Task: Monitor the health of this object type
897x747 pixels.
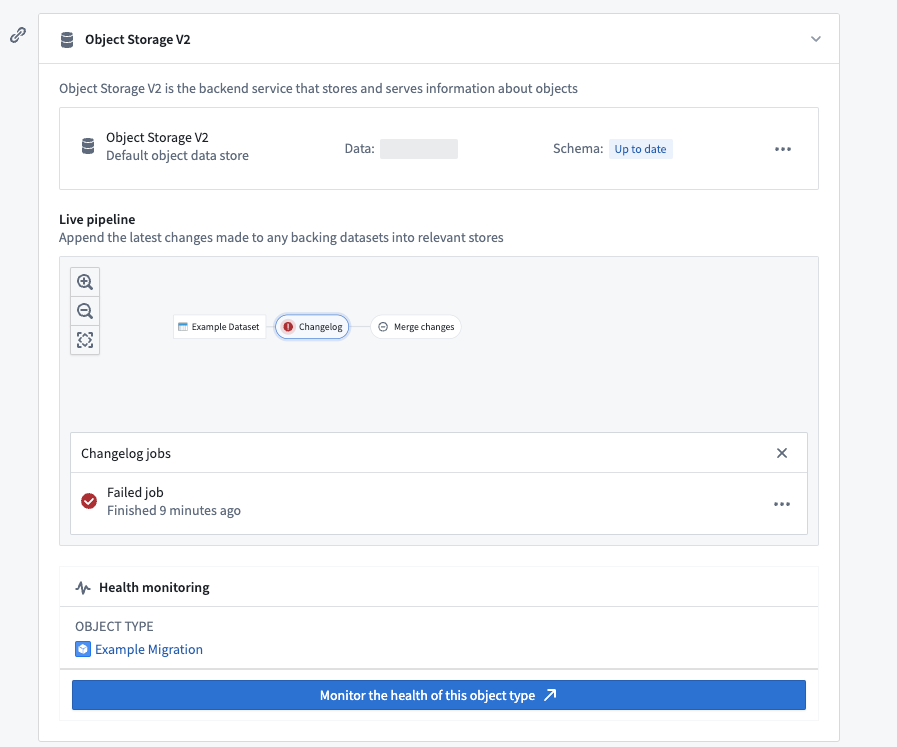Action: pos(439,695)
